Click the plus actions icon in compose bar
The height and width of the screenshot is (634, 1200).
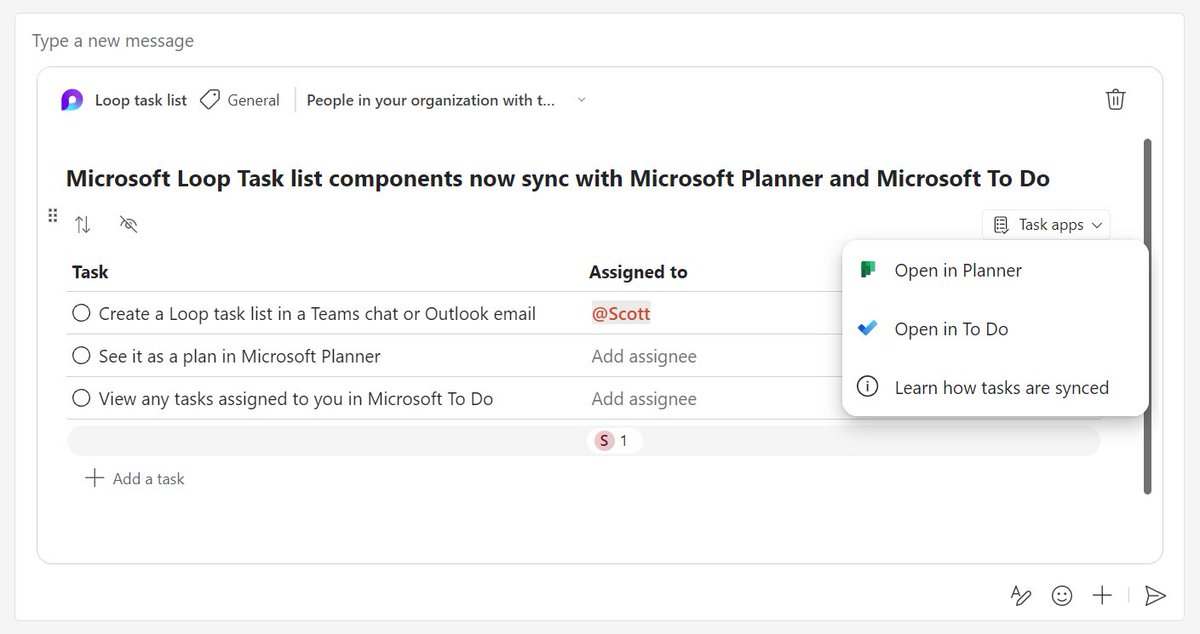point(1102,596)
